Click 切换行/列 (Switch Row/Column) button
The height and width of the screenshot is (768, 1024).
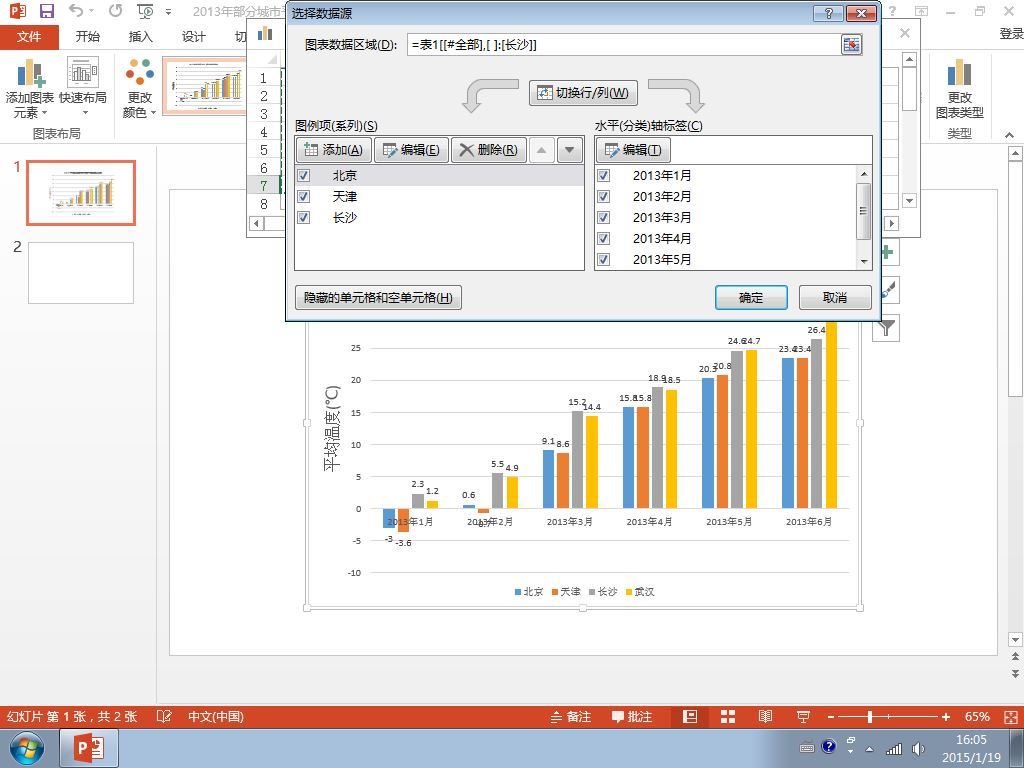point(583,93)
